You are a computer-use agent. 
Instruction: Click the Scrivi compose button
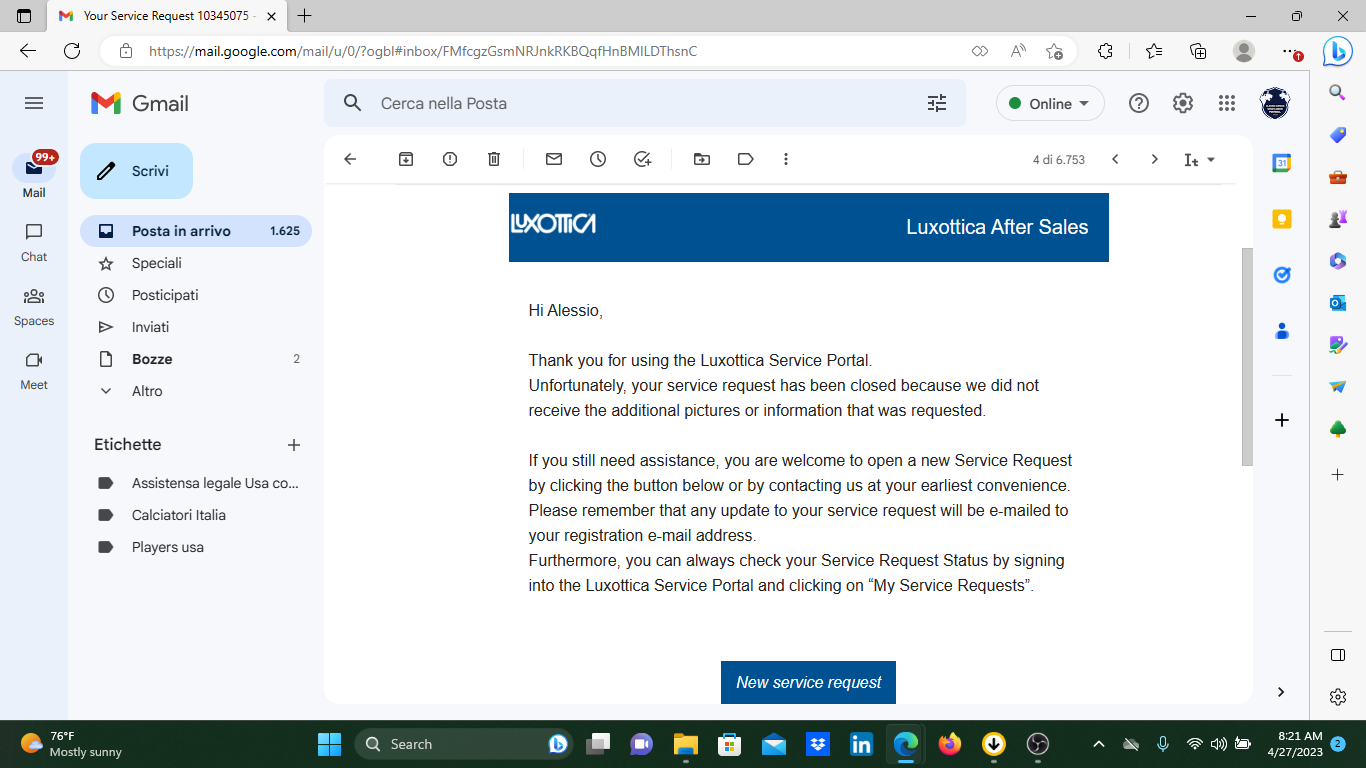click(136, 171)
